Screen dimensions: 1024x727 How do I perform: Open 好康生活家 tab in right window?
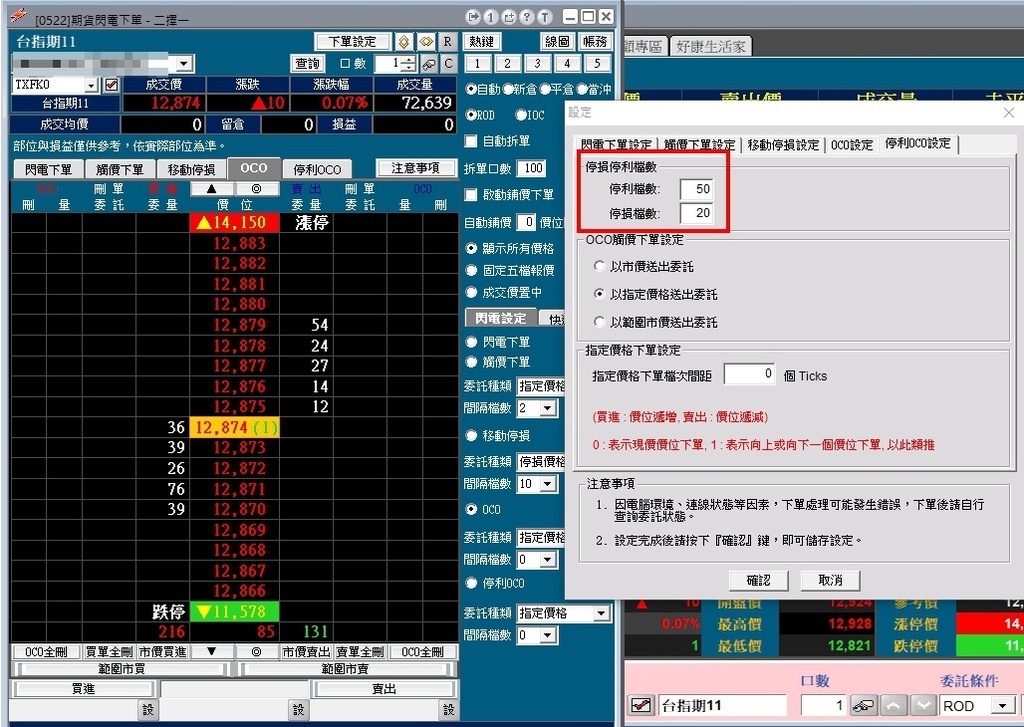click(711, 46)
